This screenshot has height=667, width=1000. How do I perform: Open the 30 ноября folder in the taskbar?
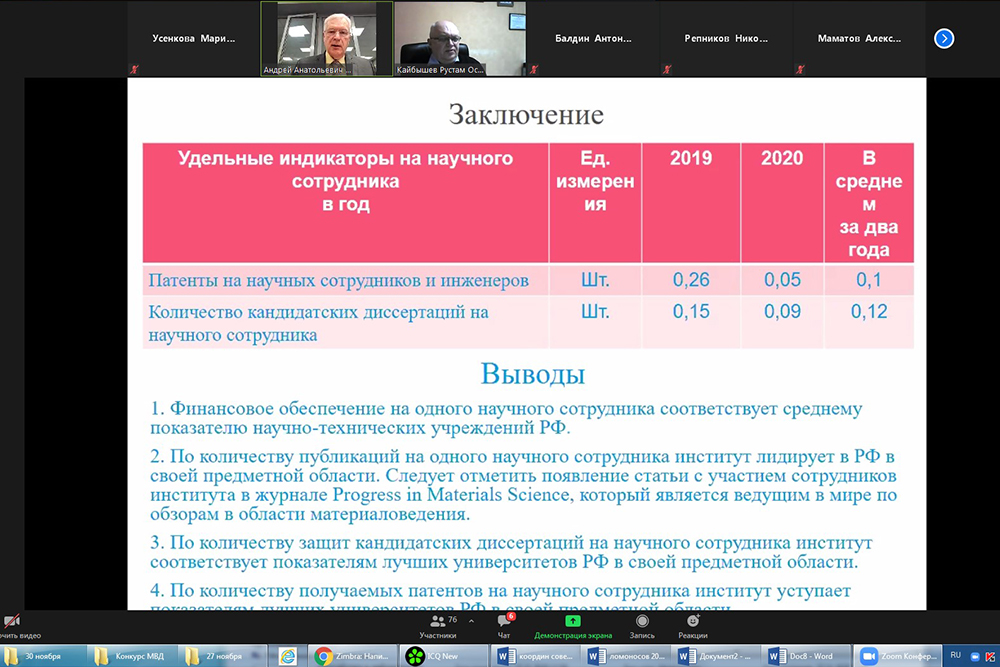pos(44,656)
